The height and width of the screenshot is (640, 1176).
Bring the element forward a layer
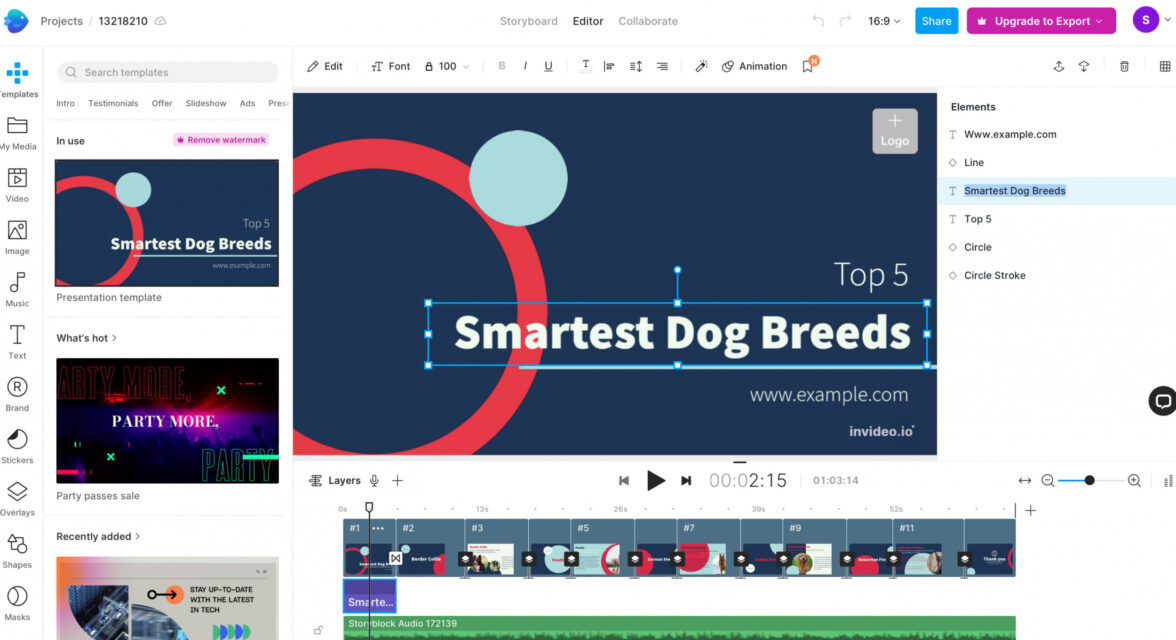tap(1058, 66)
